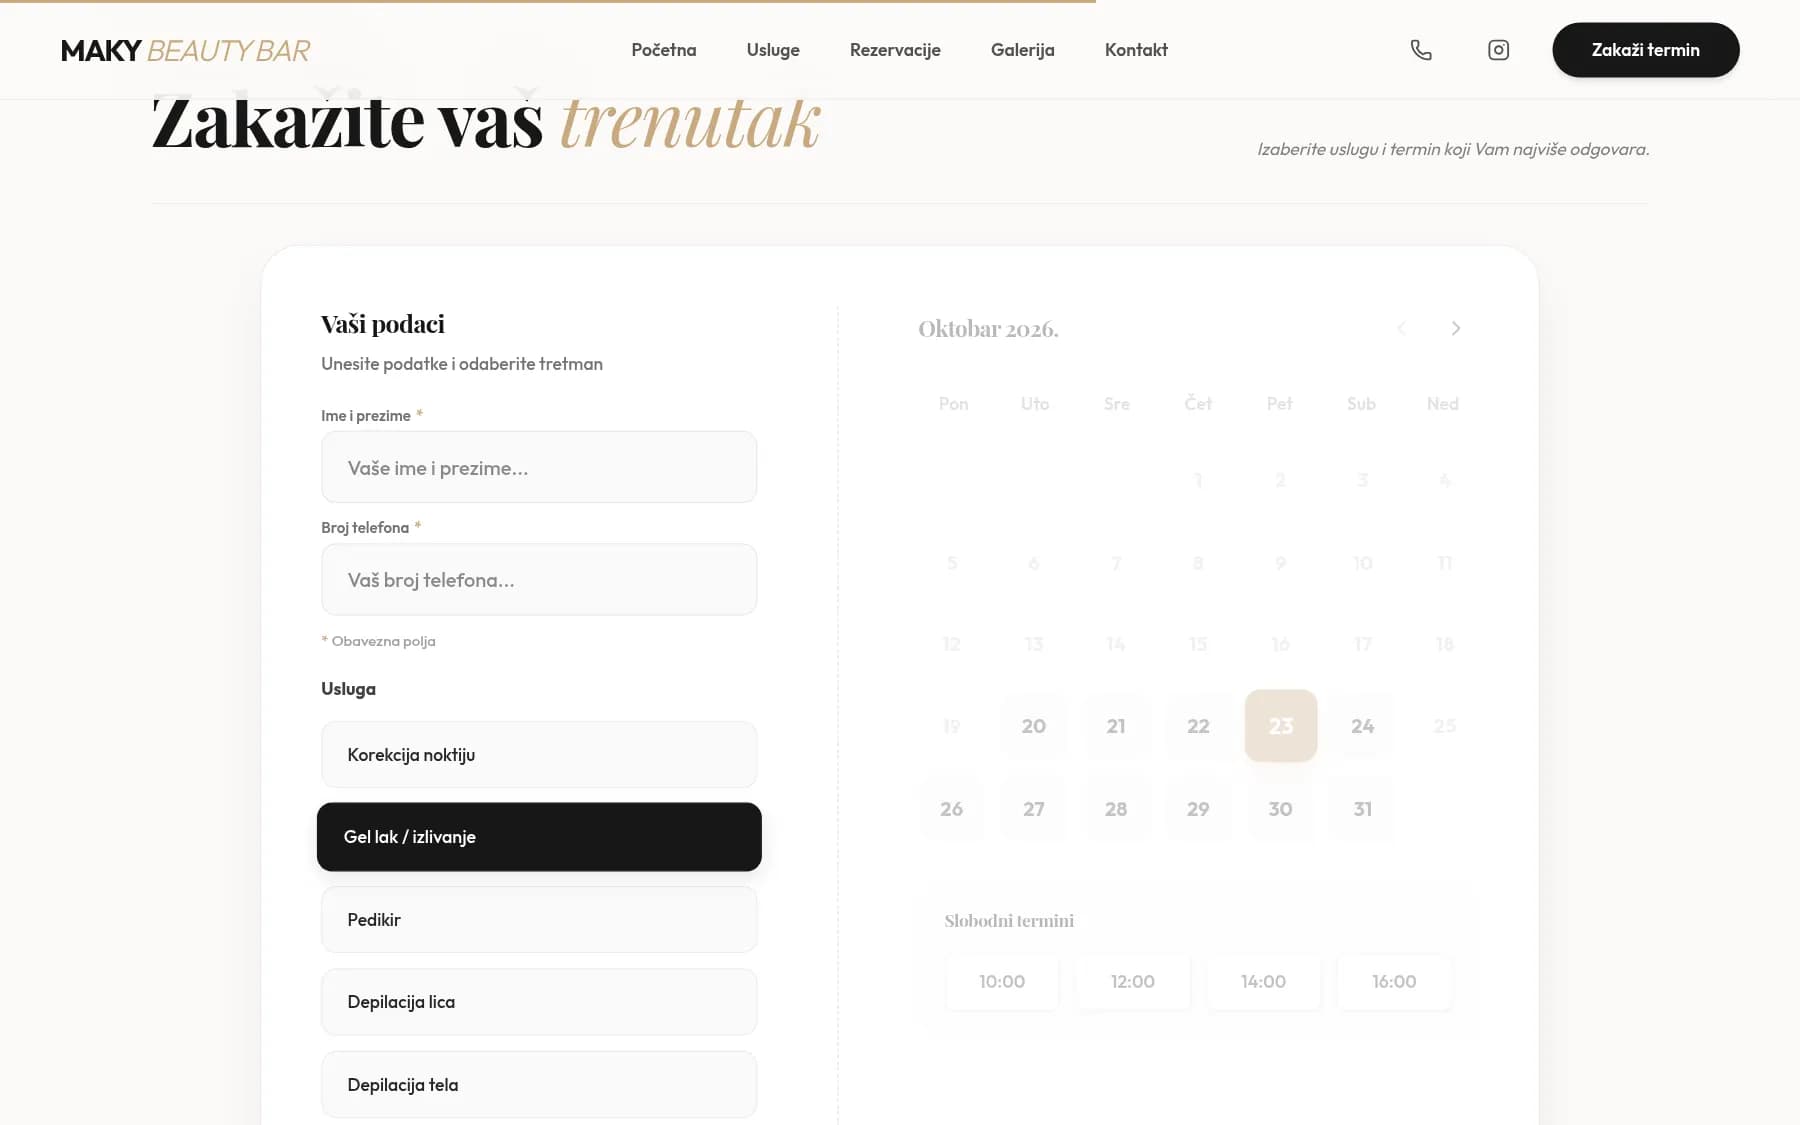Open the Galerija menu item
This screenshot has height=1125, width=1800.
pyautogui.click(x=1022, y=50)
